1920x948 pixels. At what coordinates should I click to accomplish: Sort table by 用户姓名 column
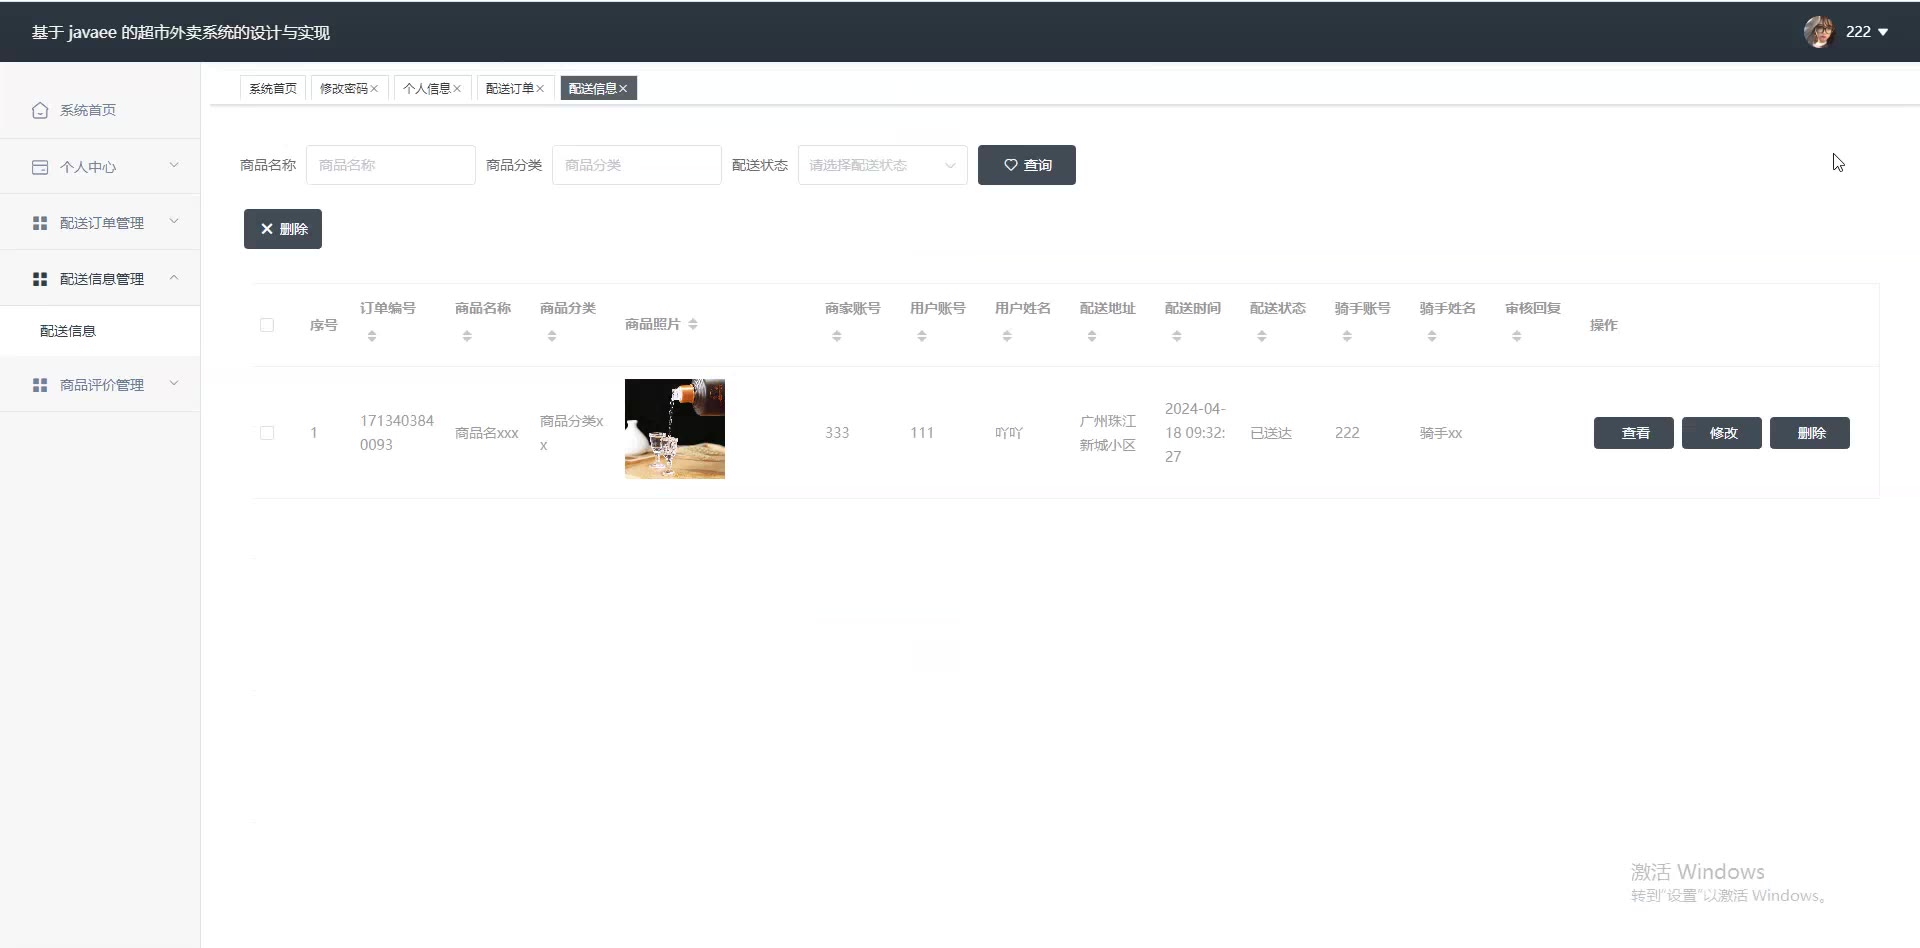click(x=1007, y=336)
